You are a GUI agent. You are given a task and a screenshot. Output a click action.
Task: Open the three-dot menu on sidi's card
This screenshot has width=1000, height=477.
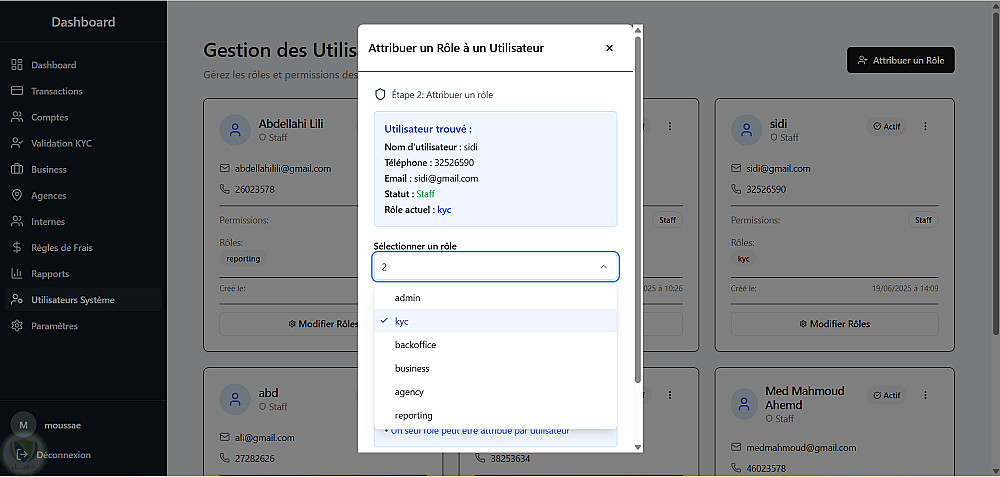925,127
